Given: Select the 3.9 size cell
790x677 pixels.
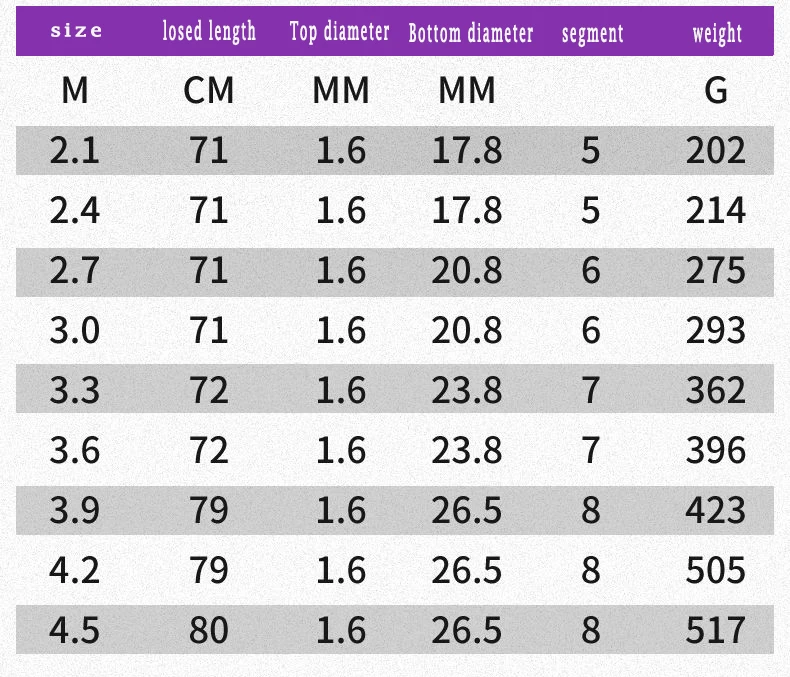Looking at the screenshot, I should click(x=75, y=510).
